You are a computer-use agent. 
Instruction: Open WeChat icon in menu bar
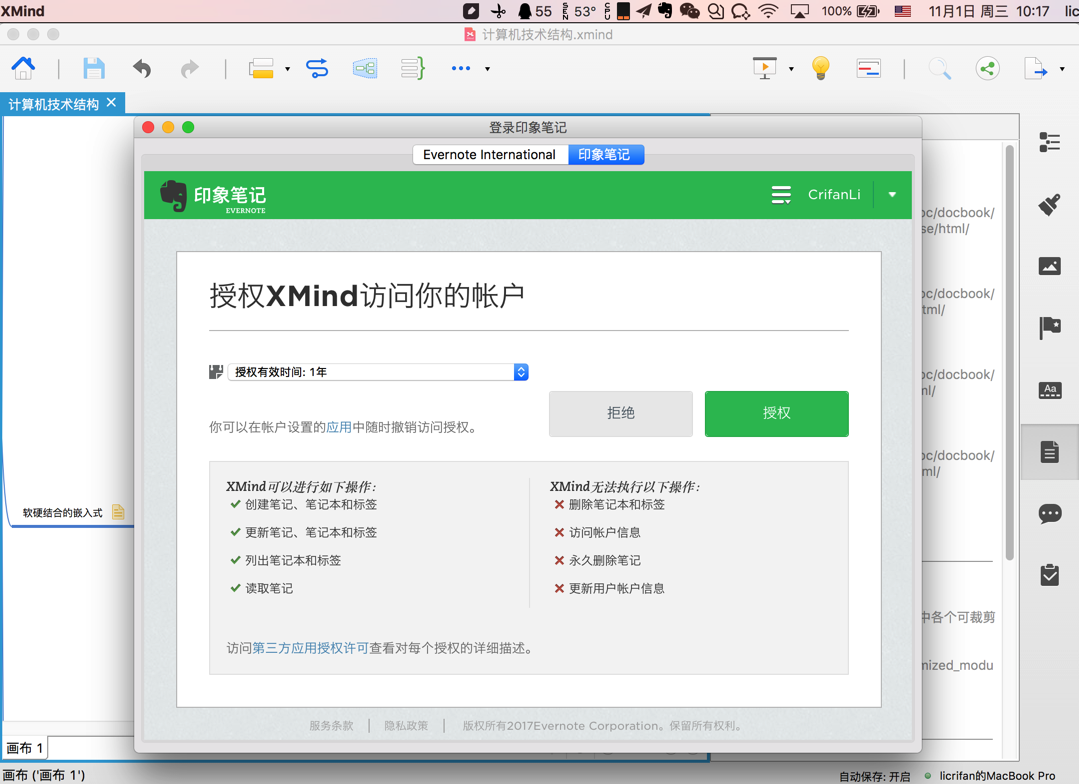click(690, 11)
